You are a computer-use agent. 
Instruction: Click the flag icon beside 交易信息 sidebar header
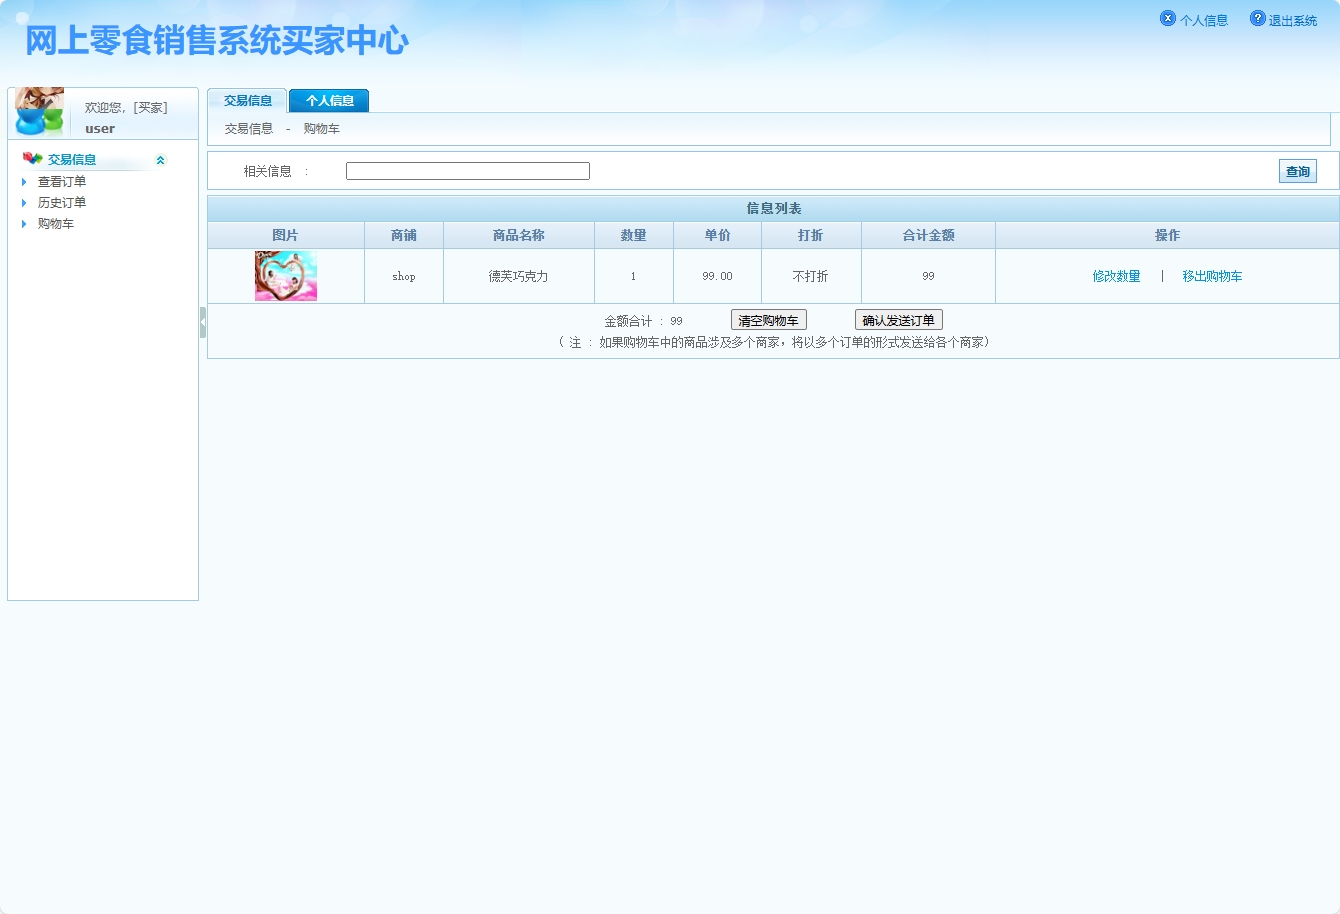coord(33,158)
